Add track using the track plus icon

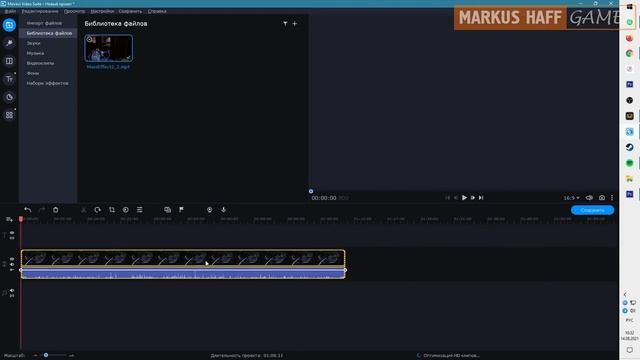[x=9, y=220]
